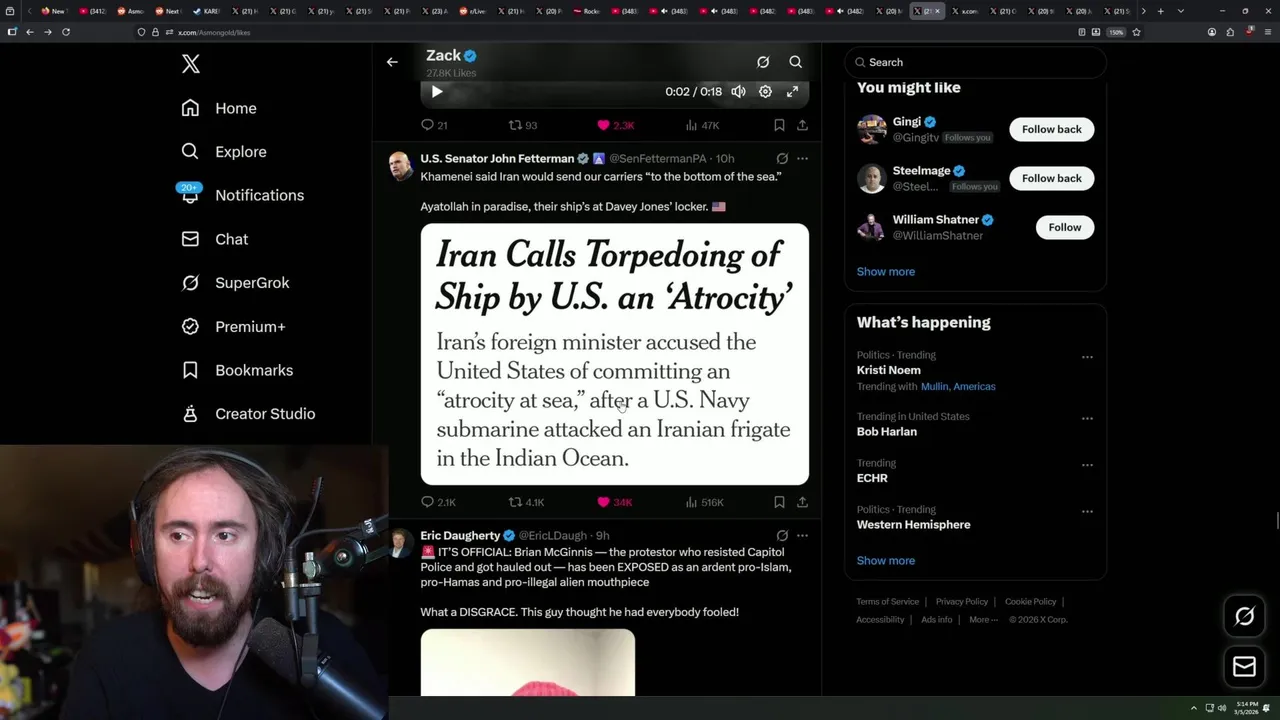Click search icon in Zack profile header
The width and height of the screenshot is (1280, 720).
tap(796, 62)
